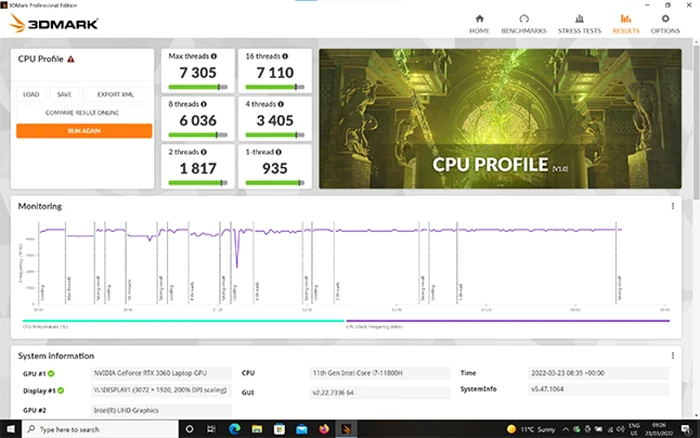Click the Load button

(x=31, y=94)
